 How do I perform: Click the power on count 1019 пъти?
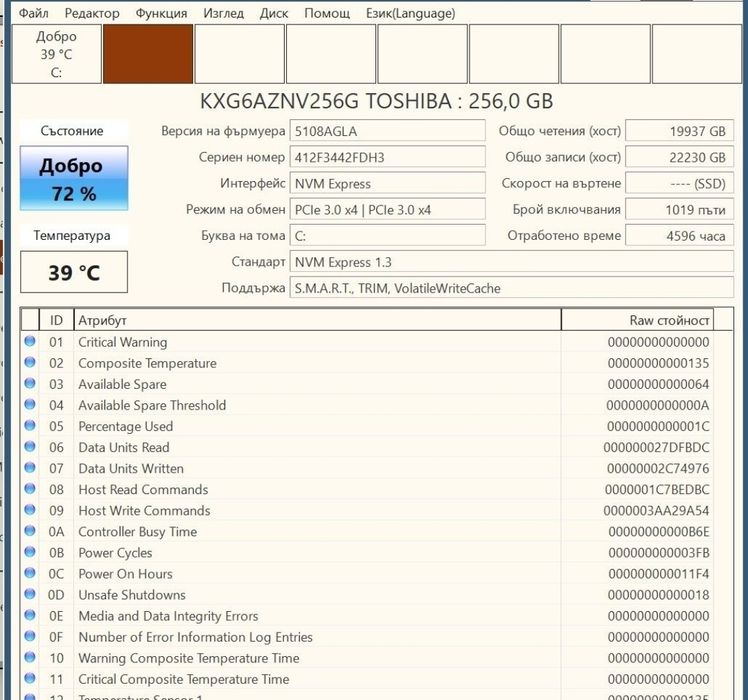(x=679, y=210)
